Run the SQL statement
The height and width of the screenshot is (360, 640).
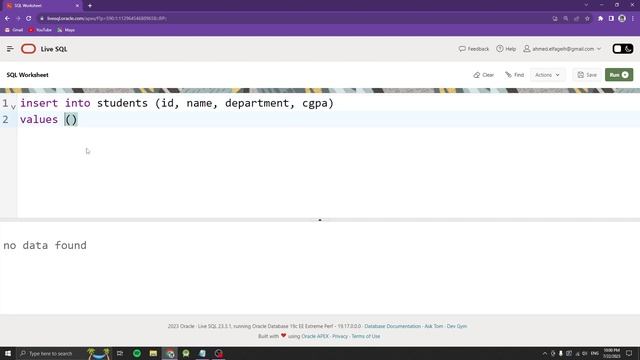click(619, 75)
